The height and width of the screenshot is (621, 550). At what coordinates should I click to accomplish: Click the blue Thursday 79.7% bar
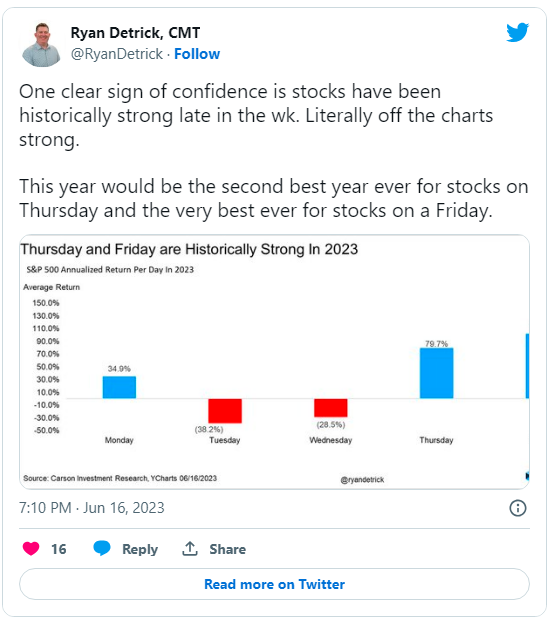436,373
